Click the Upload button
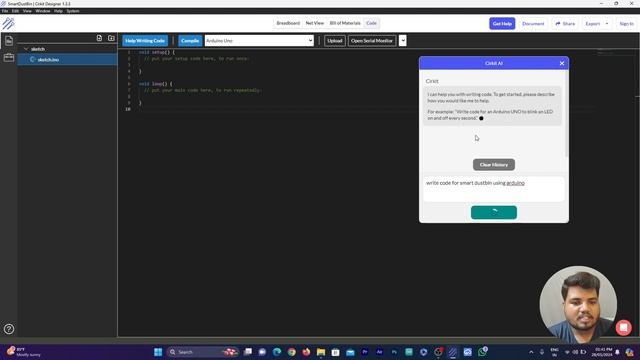Image resolution: width=640 pixels, height=360 pixels. pyautogui.click(x=335, y=41)
